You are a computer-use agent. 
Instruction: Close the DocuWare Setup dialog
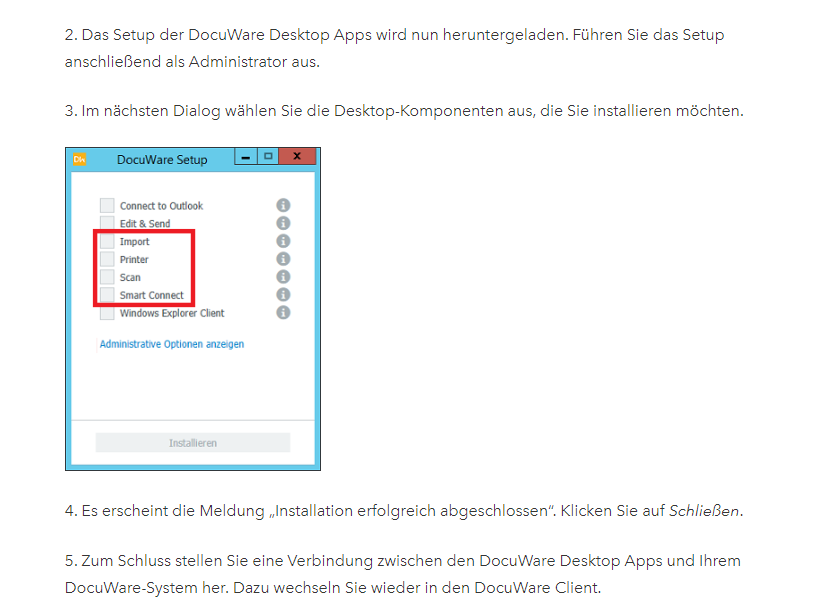coord(297,157)
